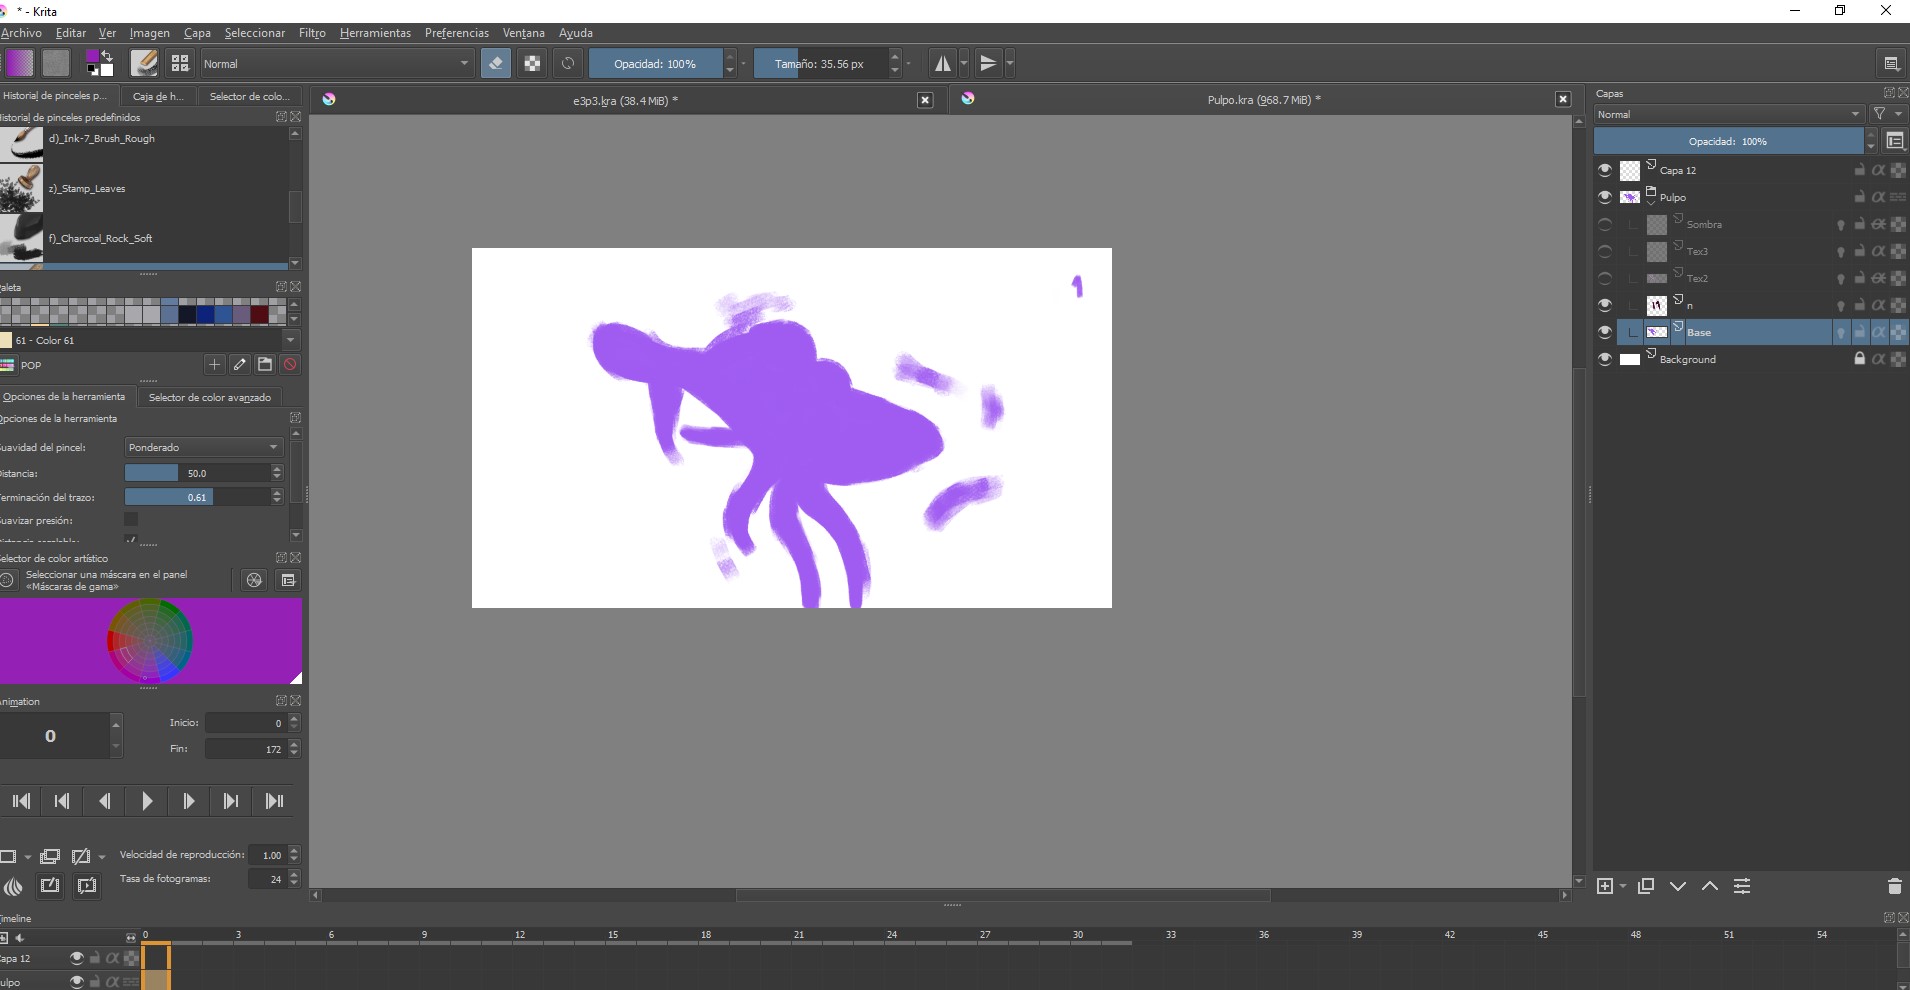Screen dimensions: 1910x990
Task: Switch to the Pulpo.kra document tab
Action: [1263, 99]
